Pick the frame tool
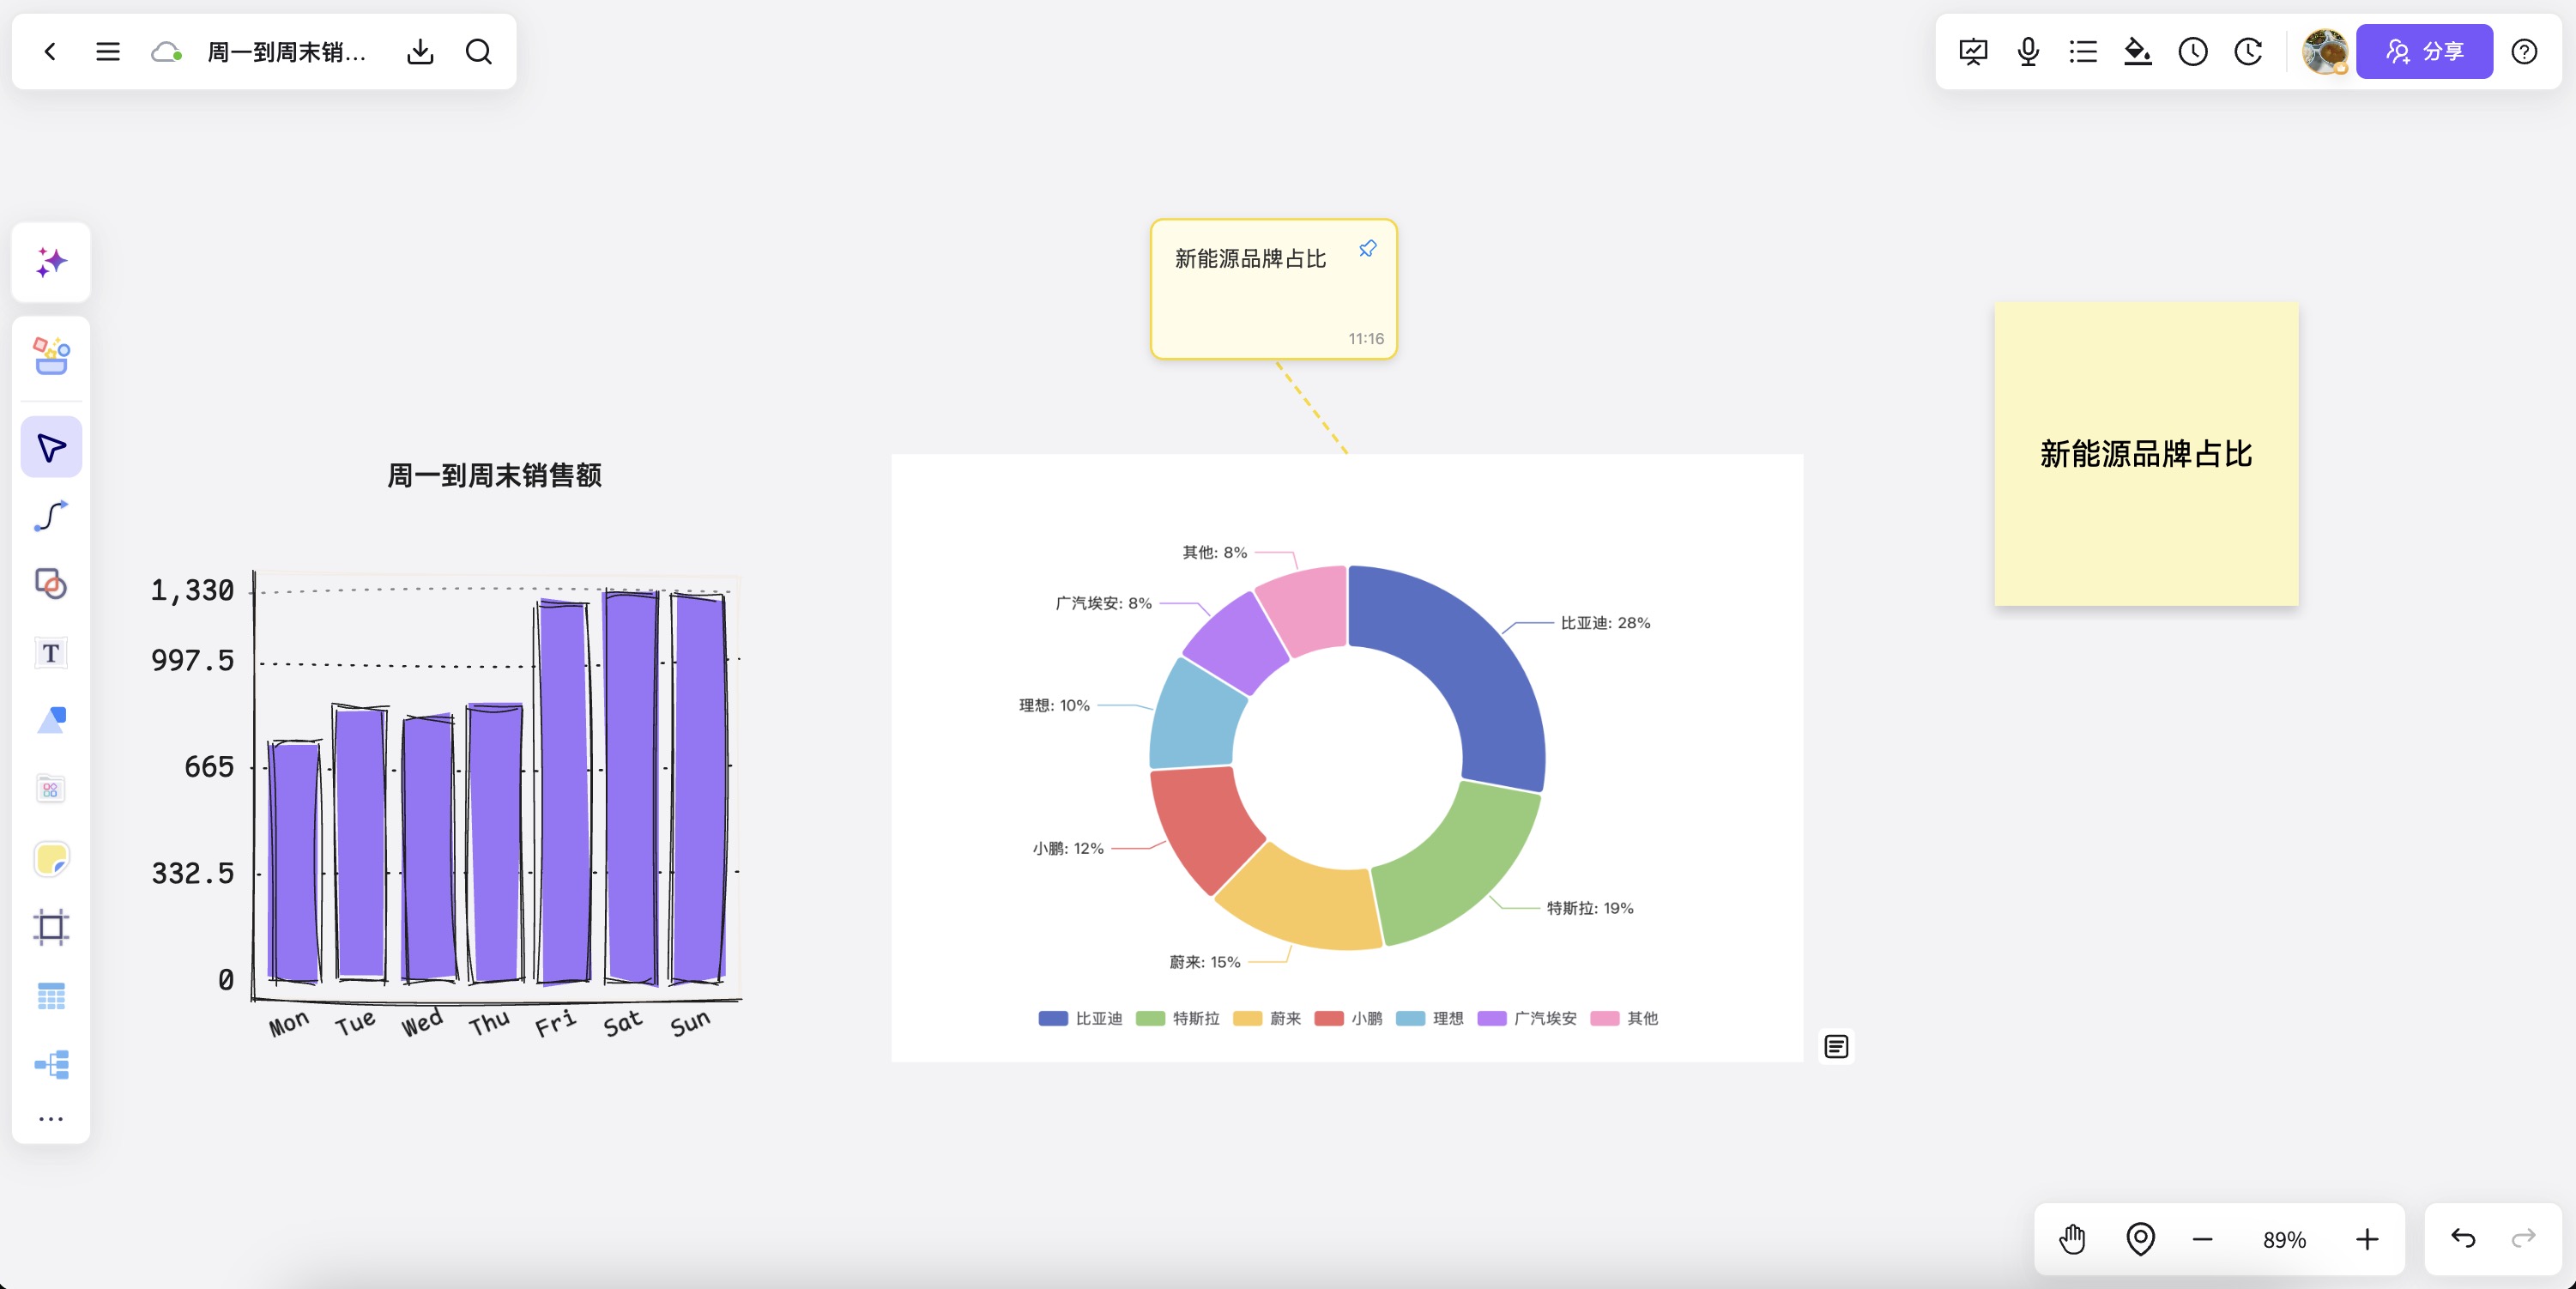2576x1289 pixels. (x=51, y=927)
